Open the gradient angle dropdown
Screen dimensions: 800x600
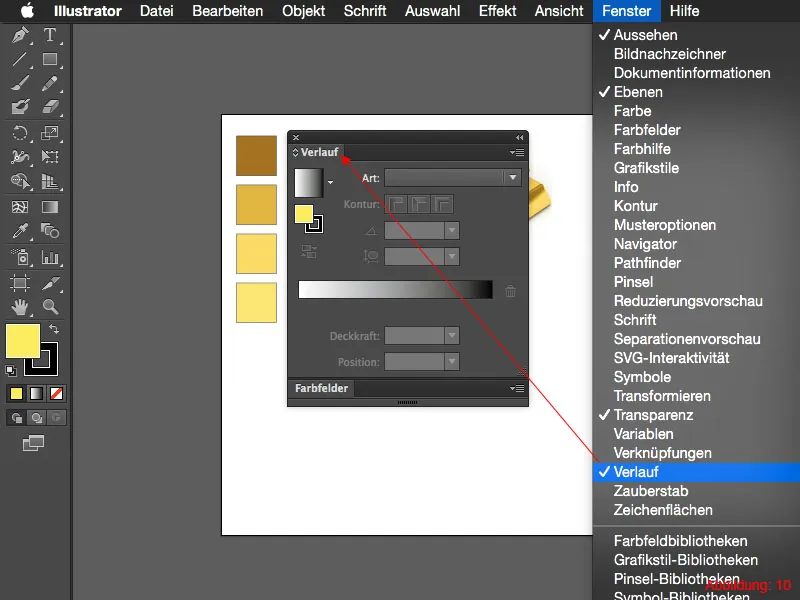pos(452,231)
